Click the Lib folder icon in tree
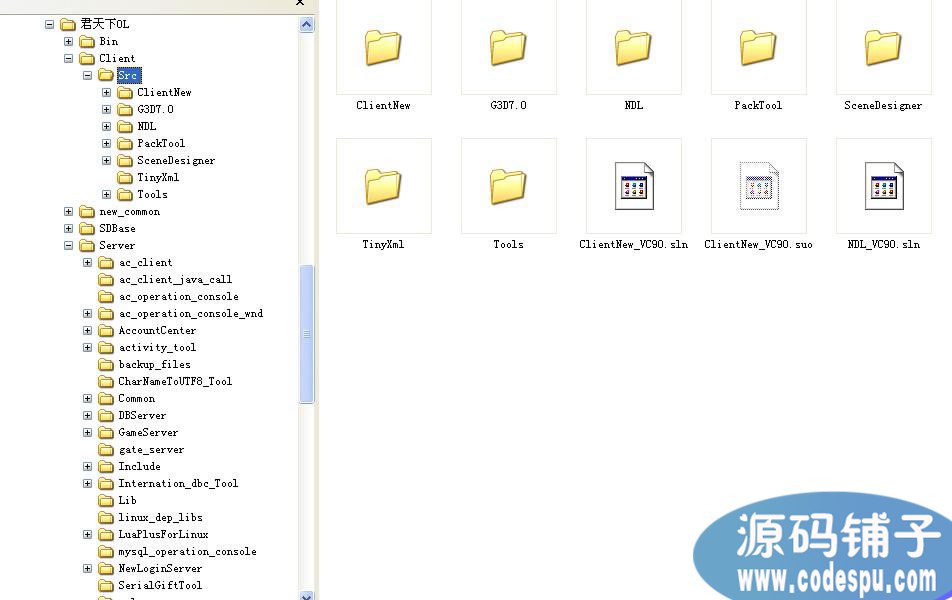Screen dimensions: 952x600 tap(106, 500)
